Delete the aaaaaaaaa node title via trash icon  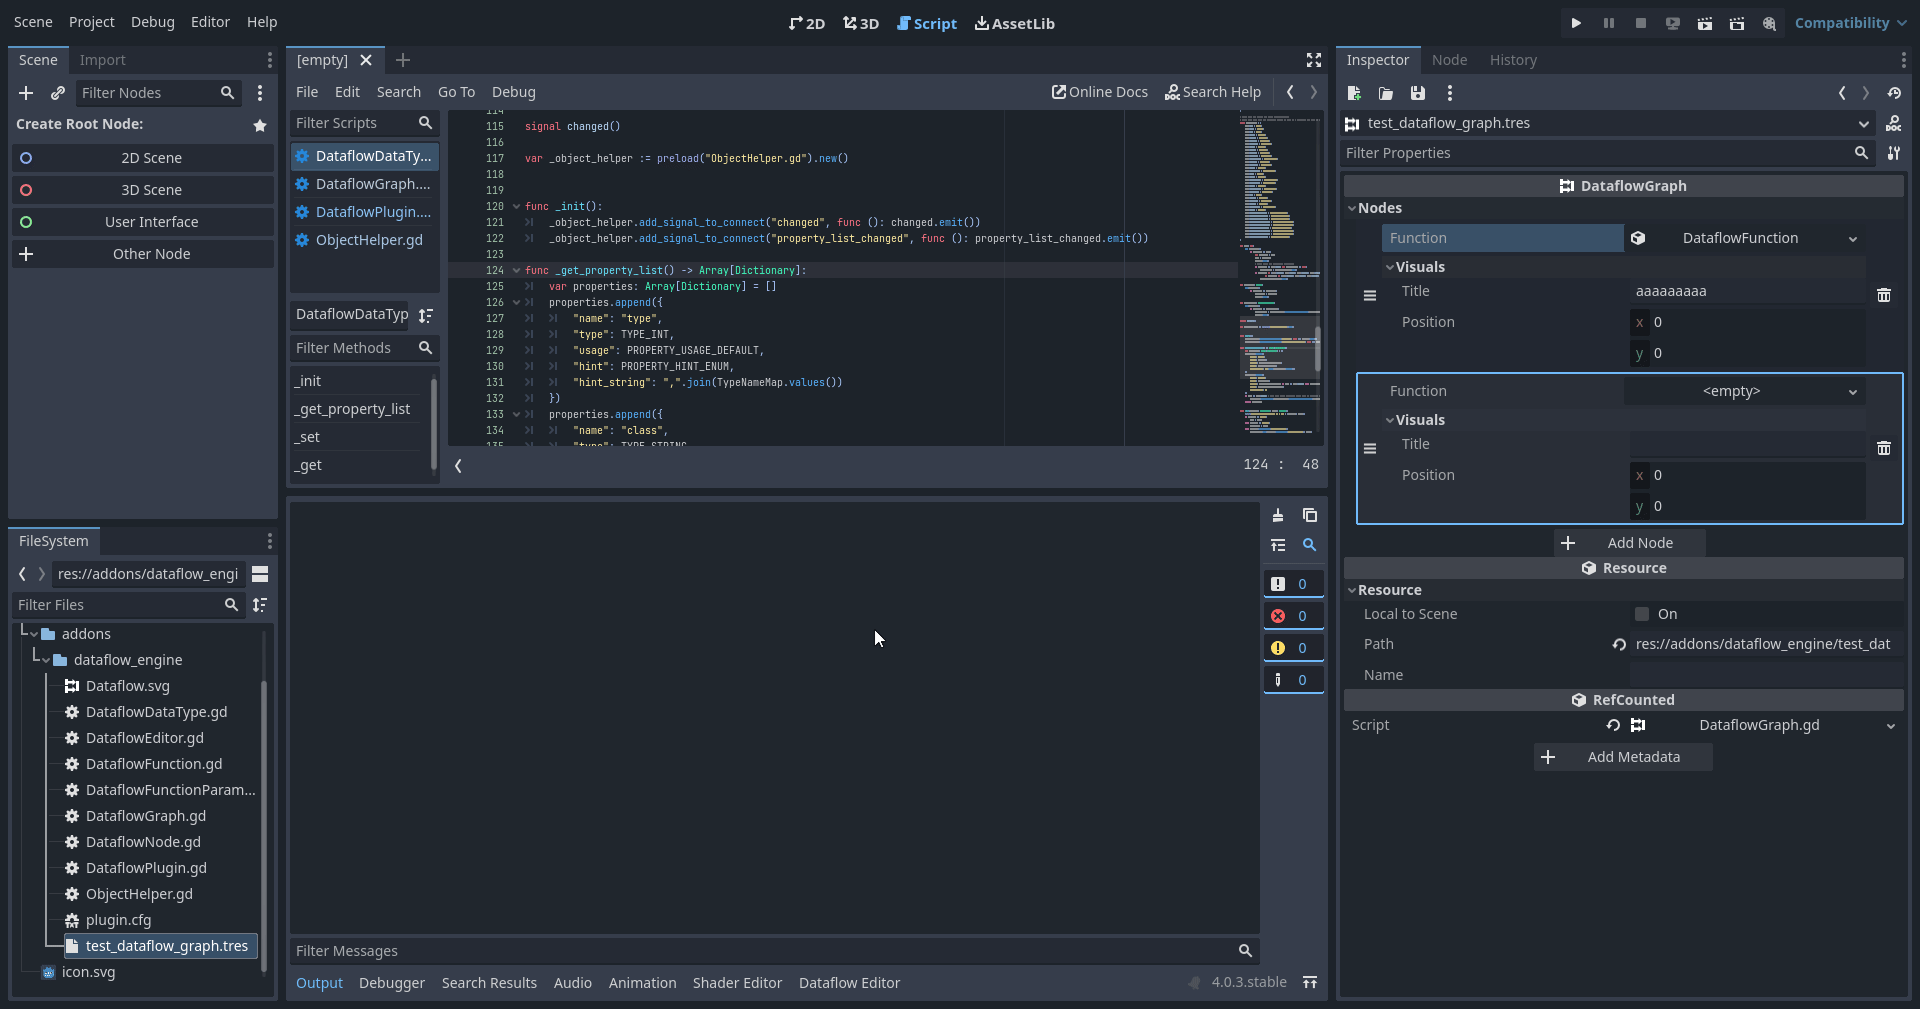click(1884, 295)
